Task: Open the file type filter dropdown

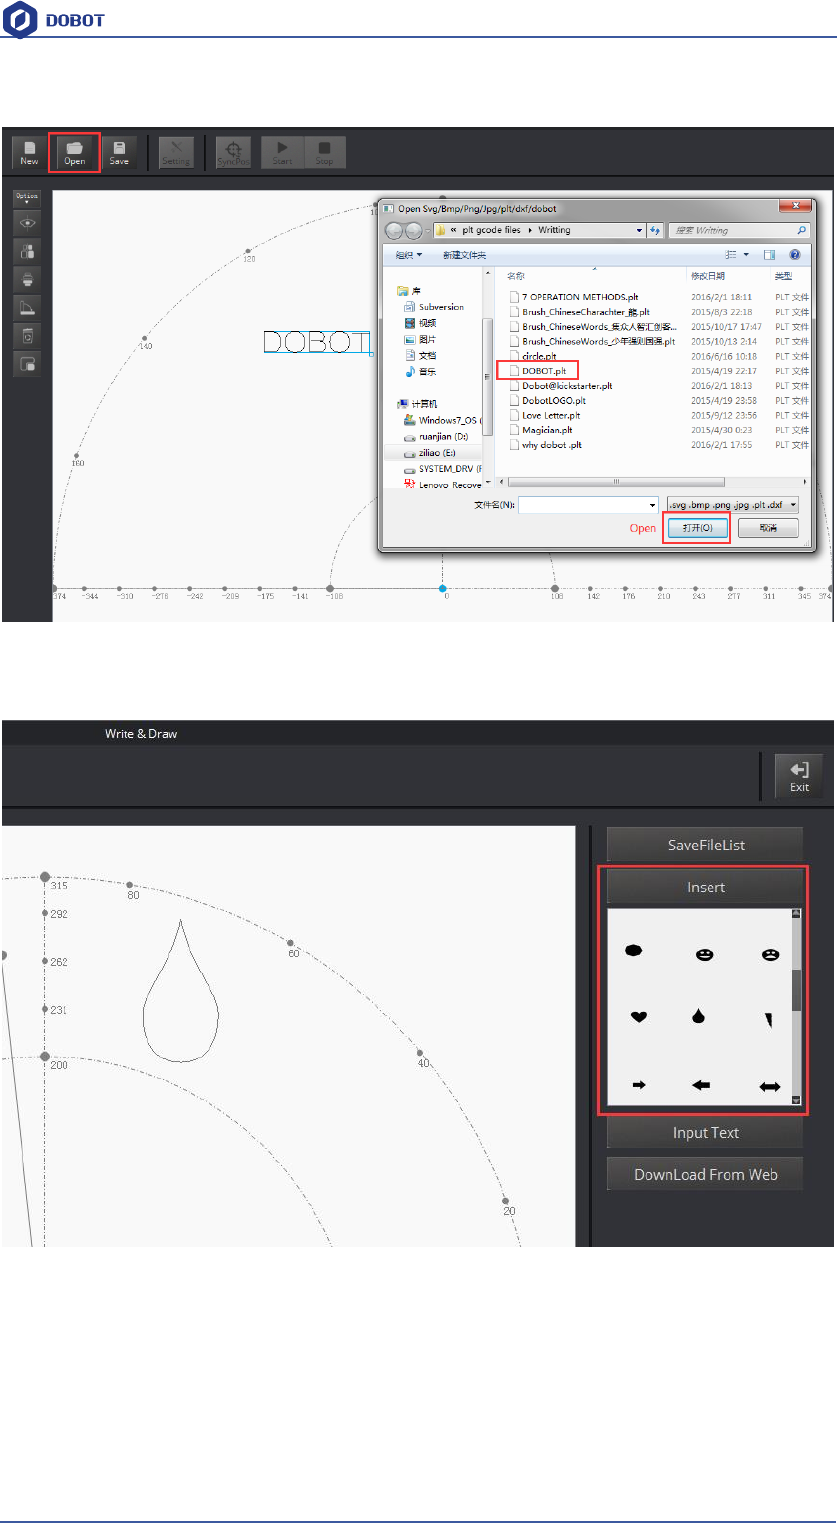Action: [x=731, y=505]
